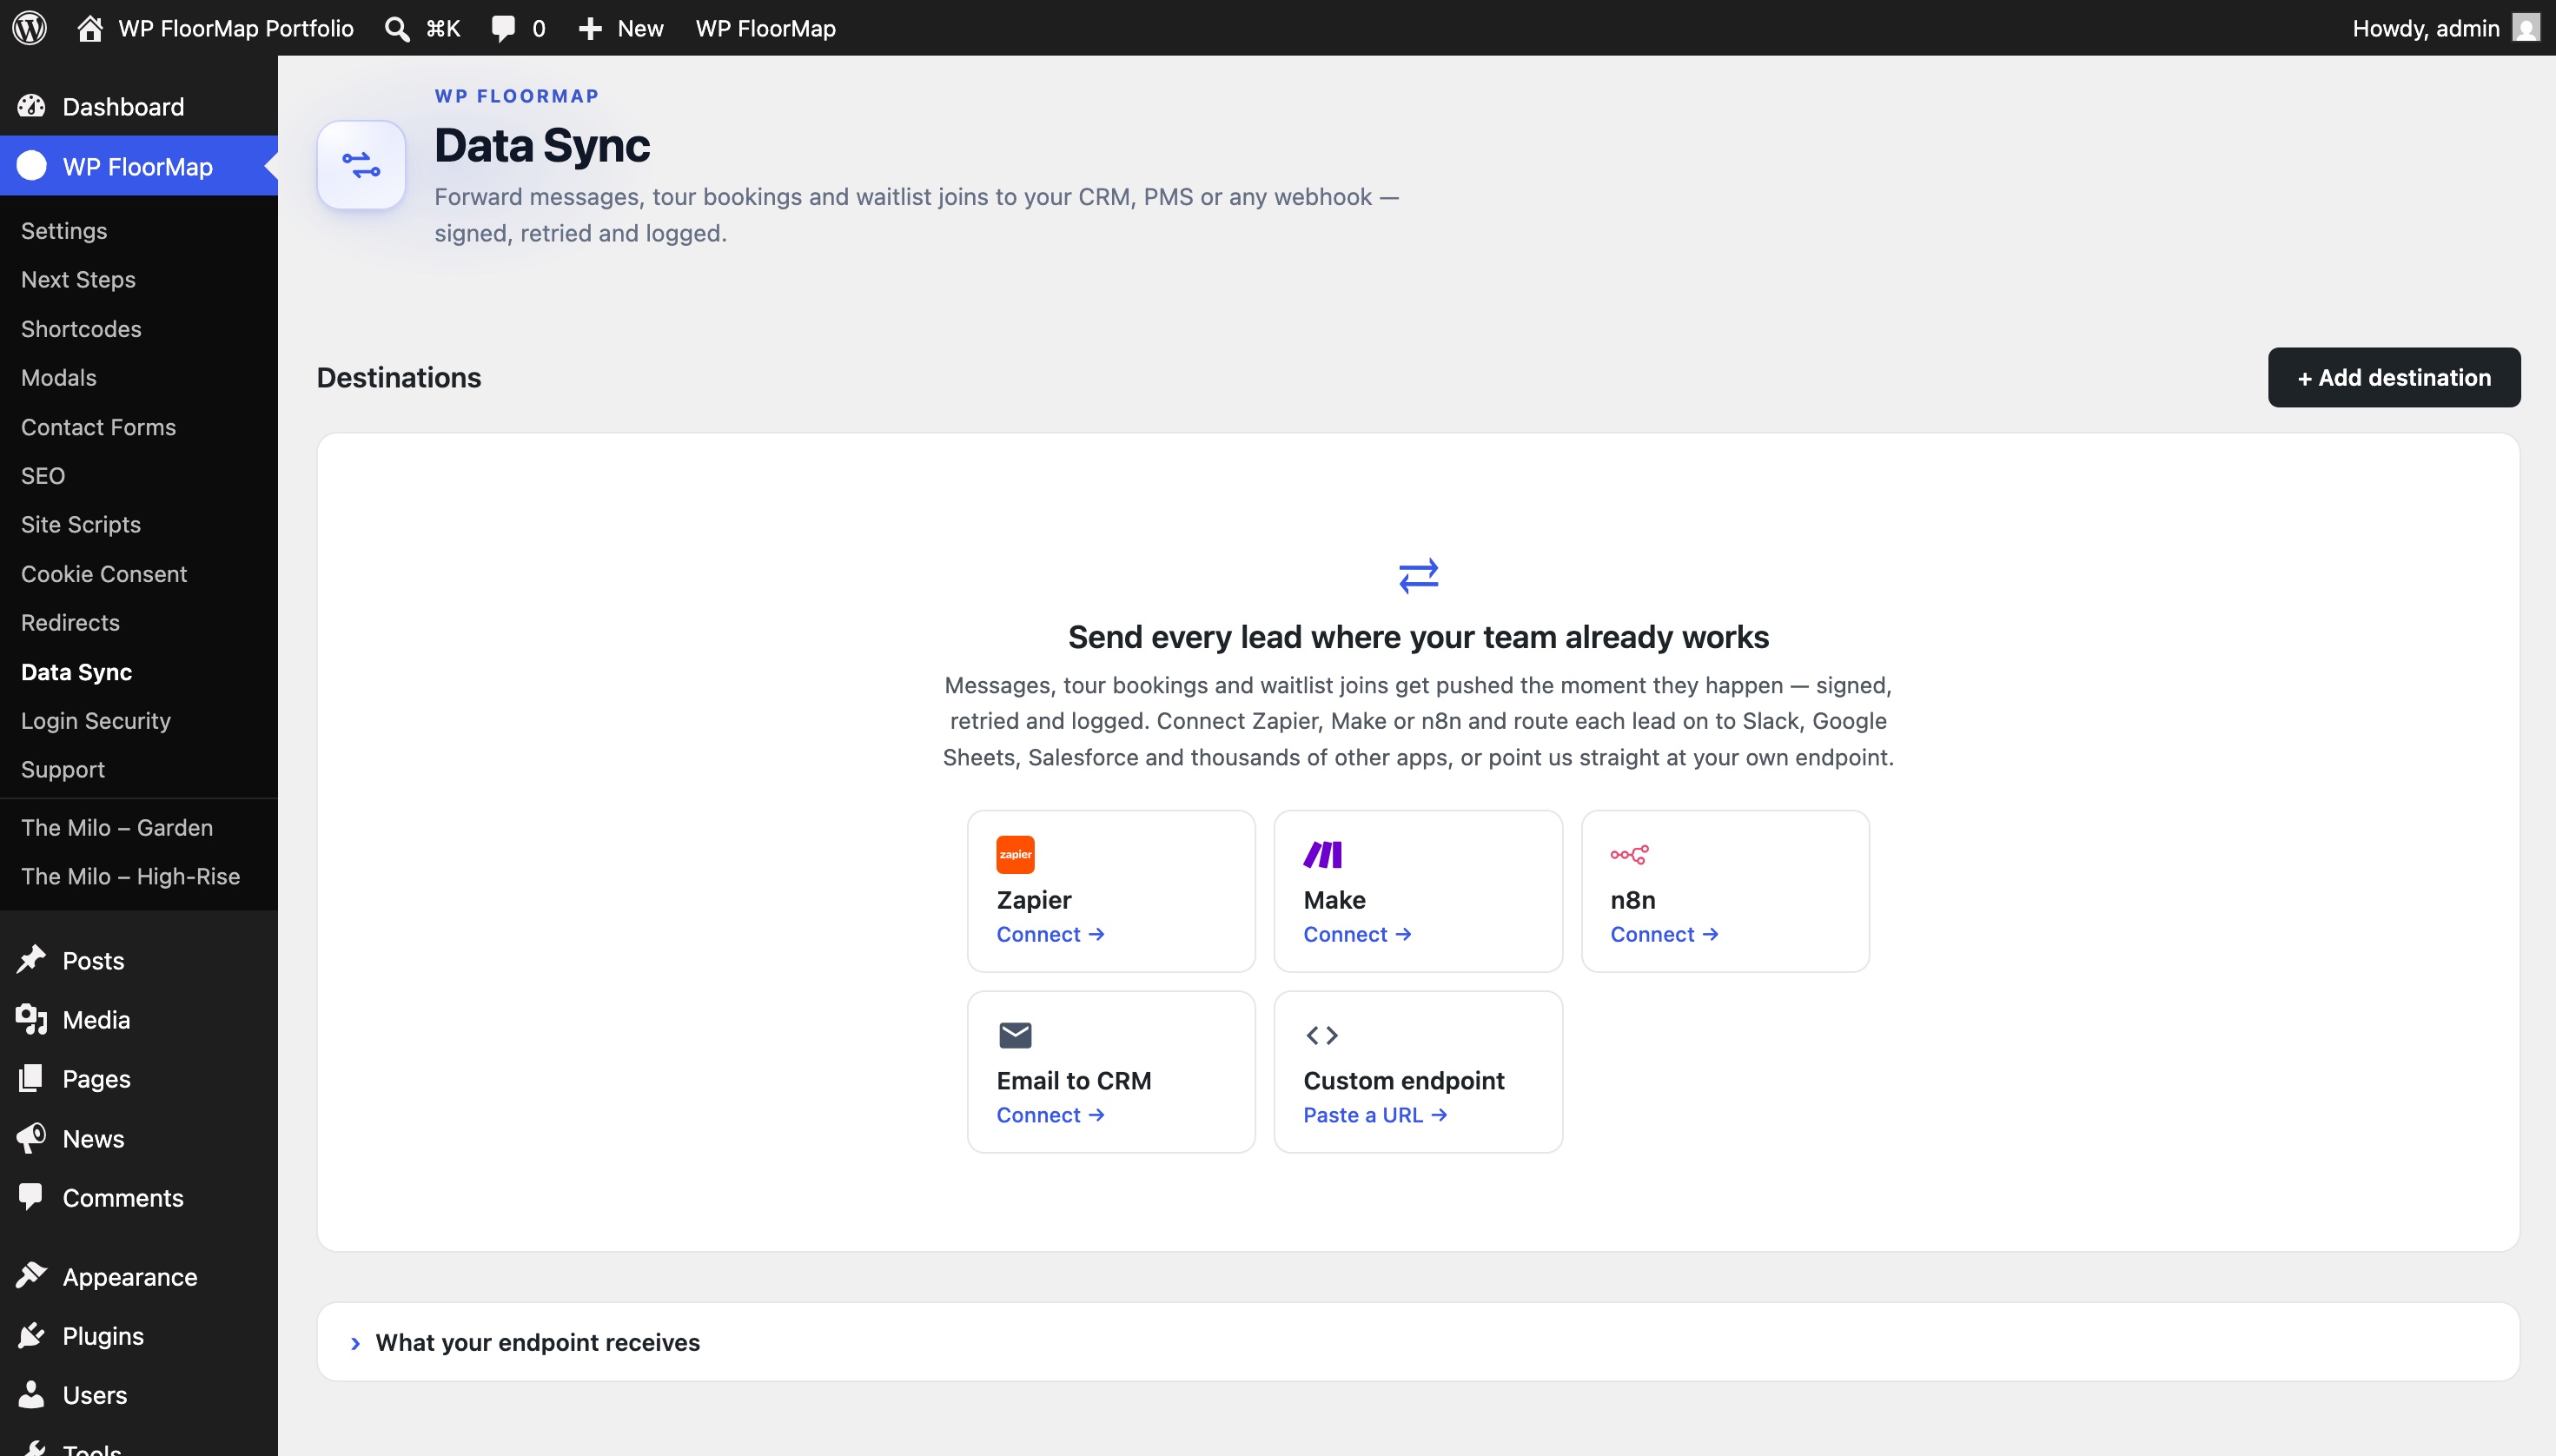Click the blue sync arrows icon

(x=1418, y=575)
